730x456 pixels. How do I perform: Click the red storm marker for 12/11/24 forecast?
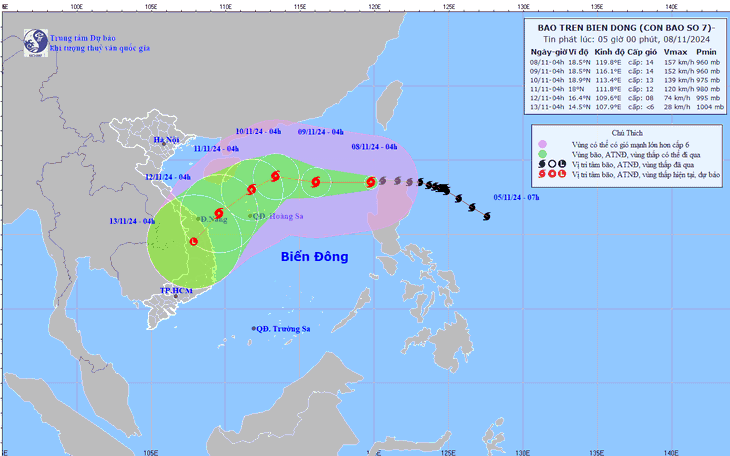click(x=219, y=213)
